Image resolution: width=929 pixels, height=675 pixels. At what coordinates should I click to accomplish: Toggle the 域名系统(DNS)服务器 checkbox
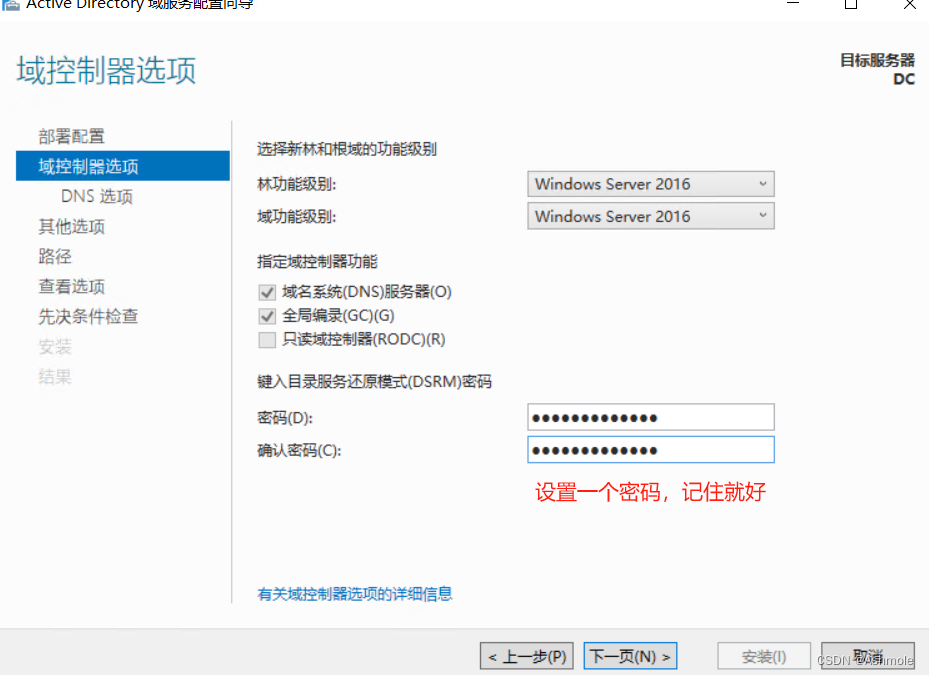coord(267,292)
